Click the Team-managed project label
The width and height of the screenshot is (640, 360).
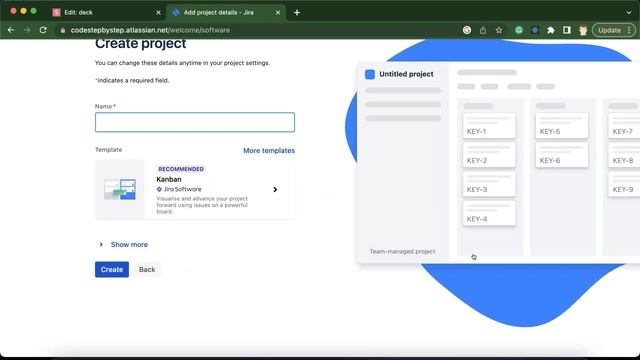point(402,251)
